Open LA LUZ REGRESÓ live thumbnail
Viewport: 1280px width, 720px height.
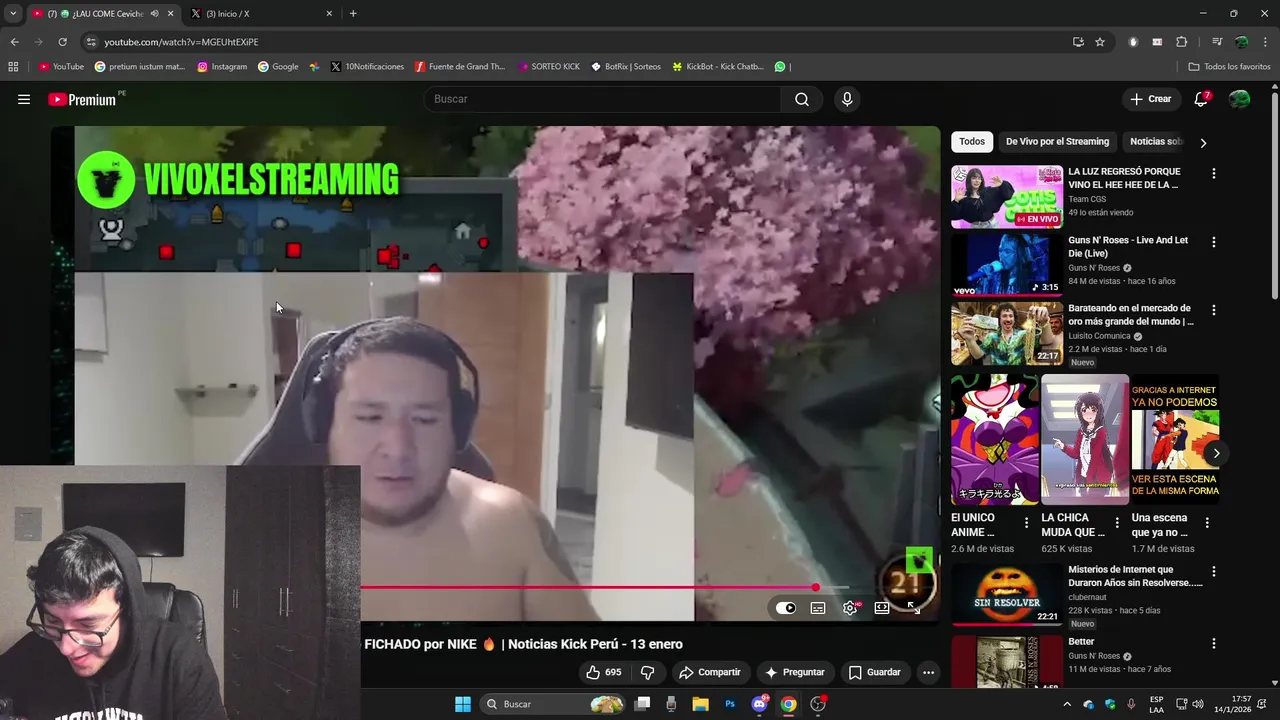coord(1007,197)
